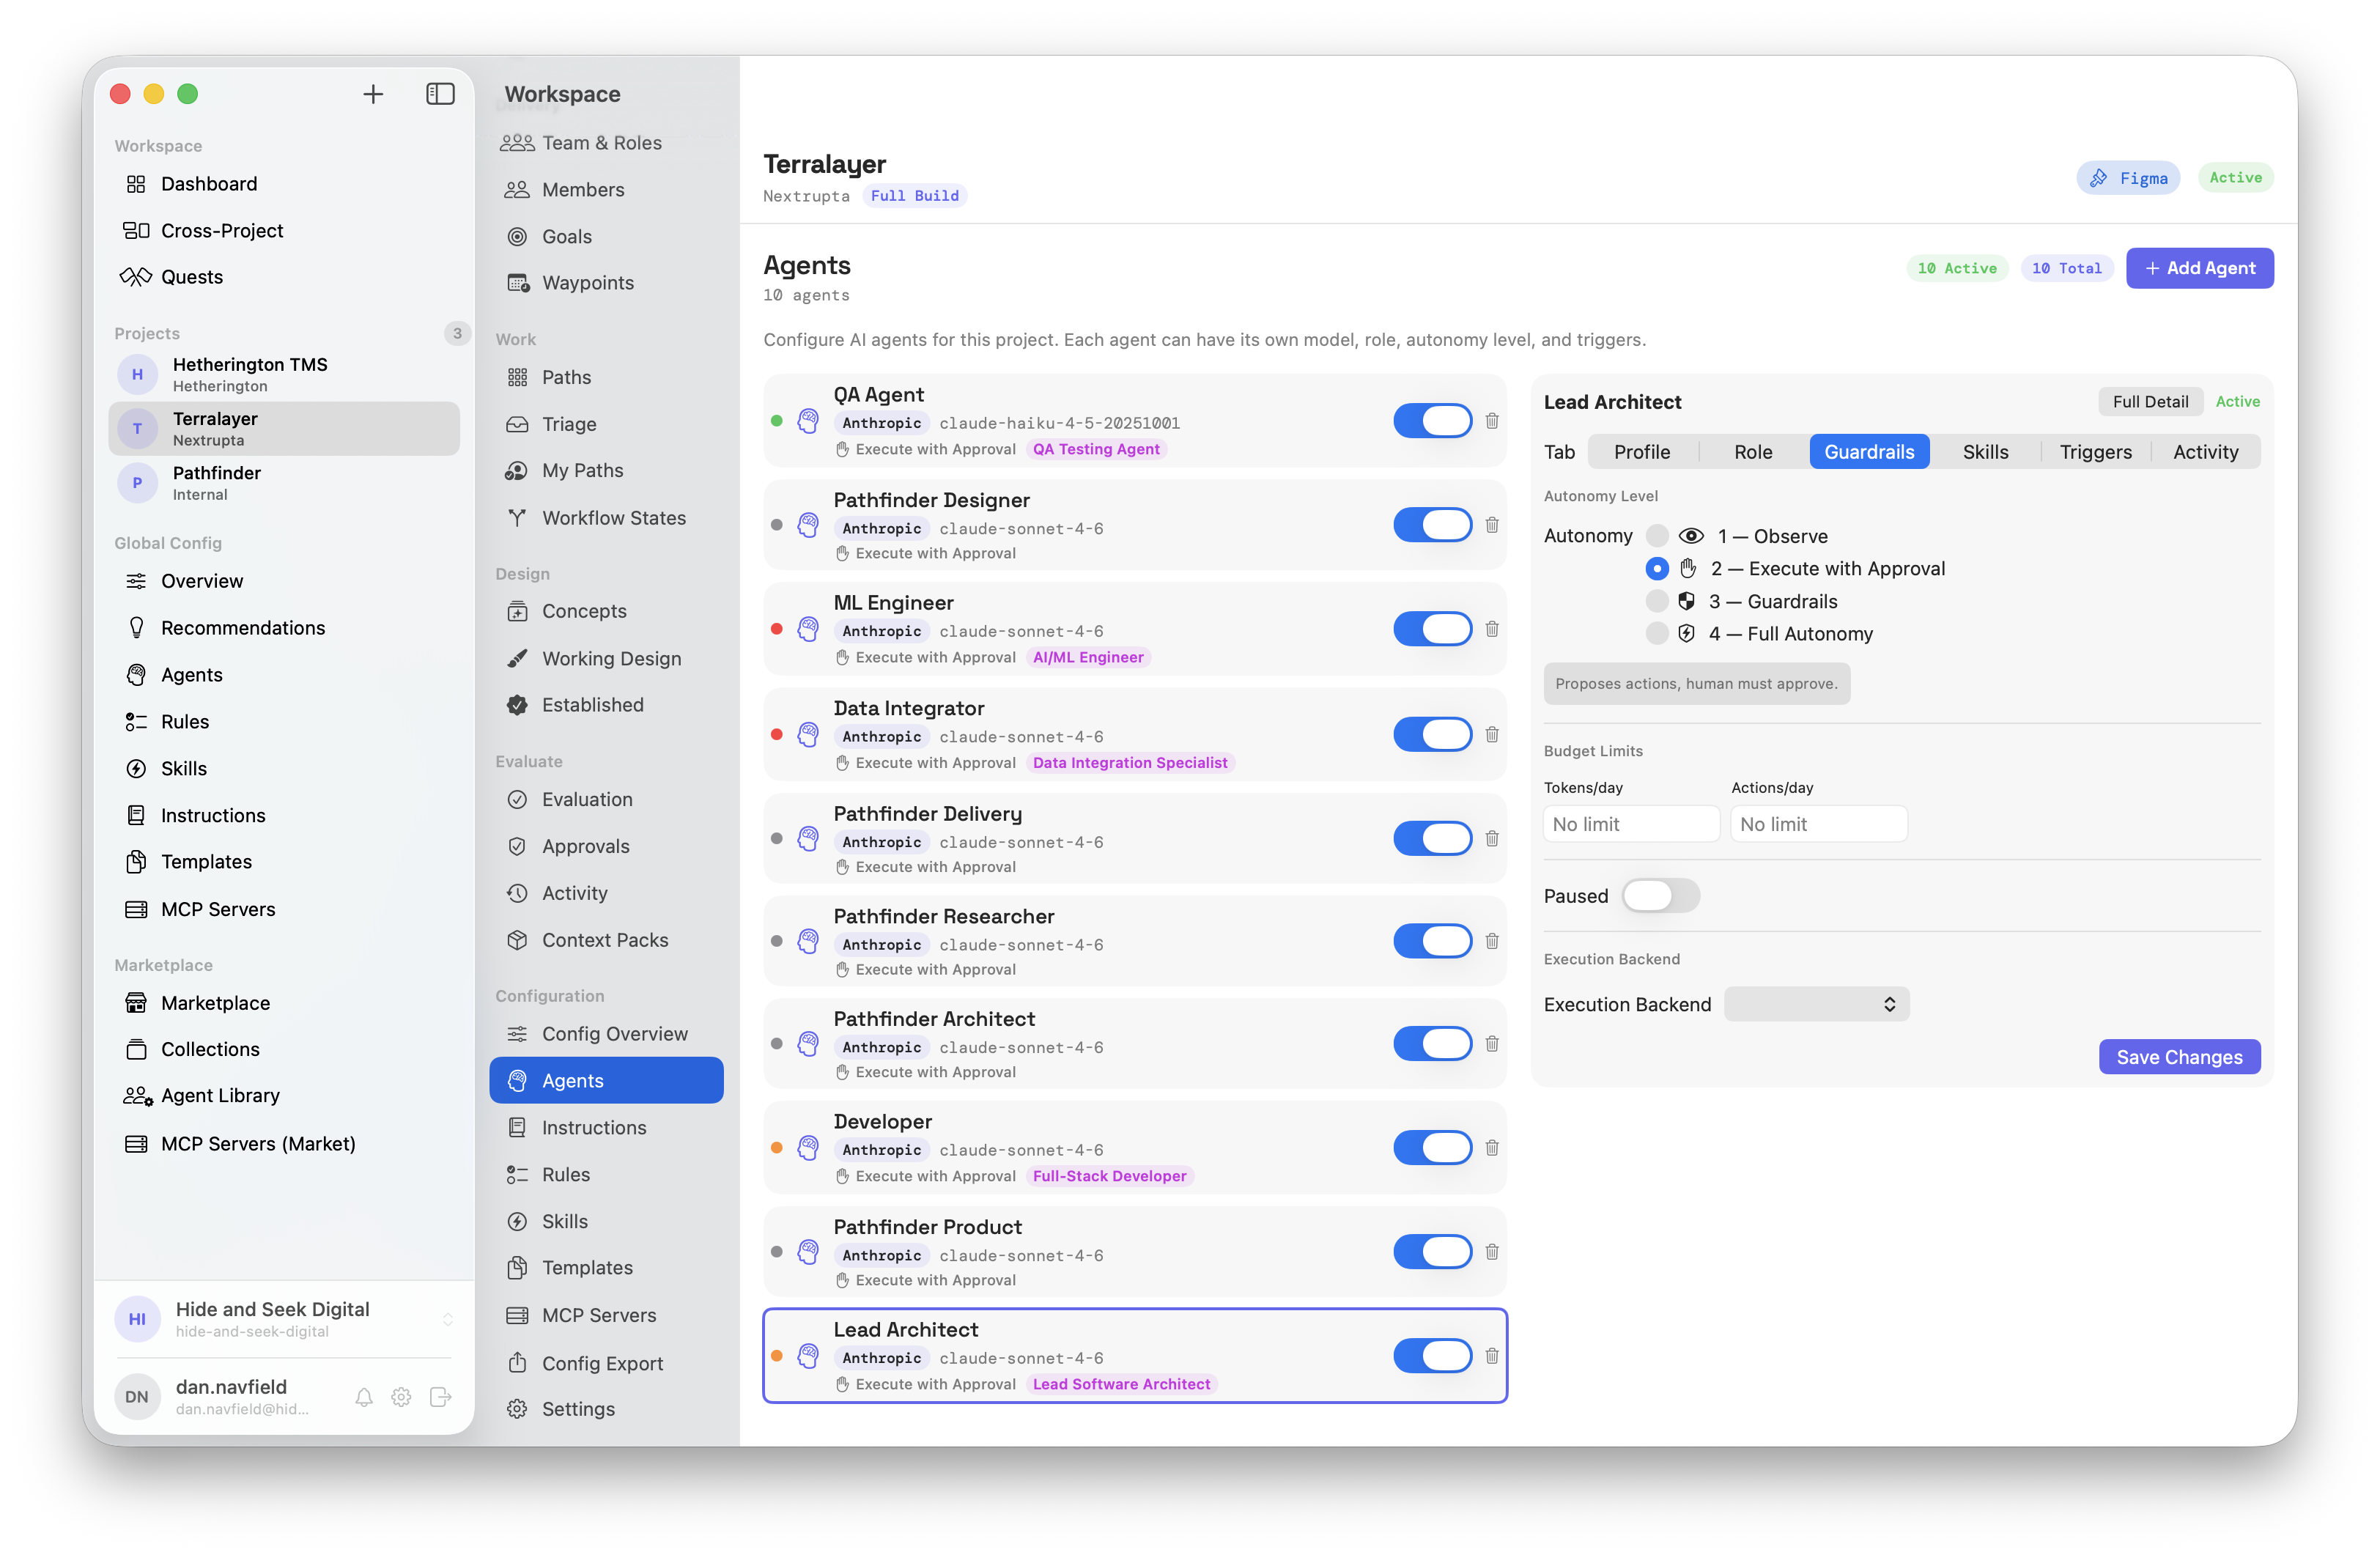Screen dimensions: 2380x1555
Task: Click trash icon for Lead Architect agent
Action: 1491,1356
